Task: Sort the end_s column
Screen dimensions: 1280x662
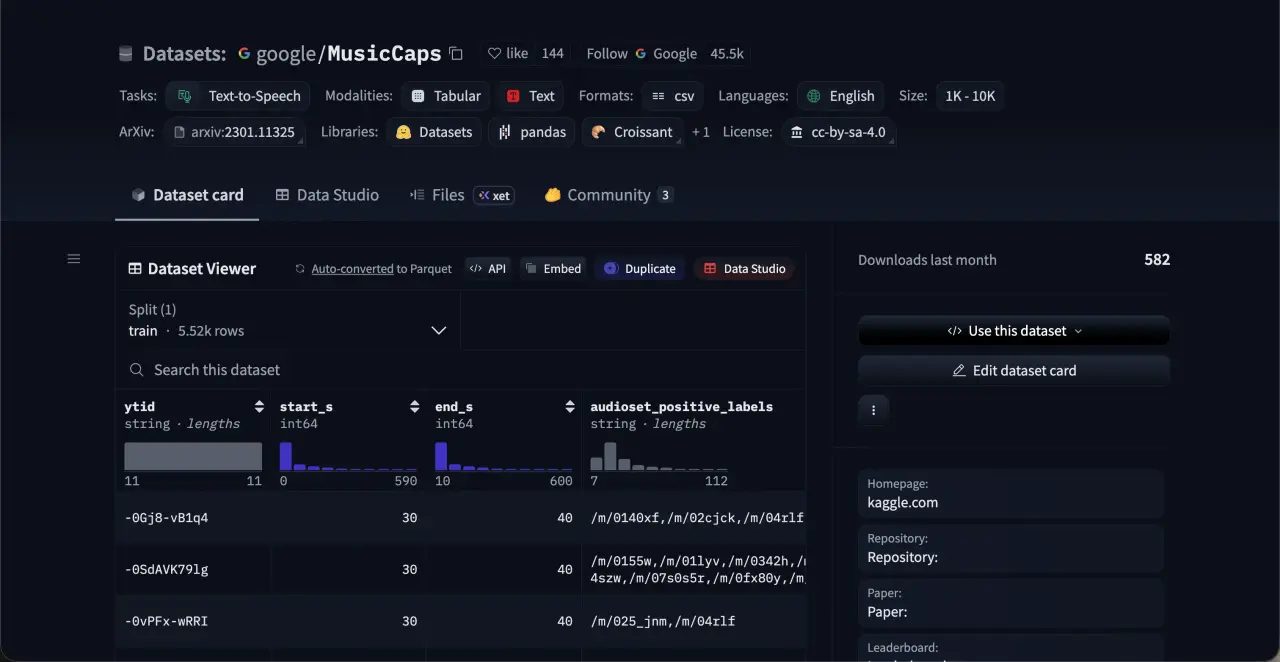Action: pyautogui.click(x=569, y=407)
